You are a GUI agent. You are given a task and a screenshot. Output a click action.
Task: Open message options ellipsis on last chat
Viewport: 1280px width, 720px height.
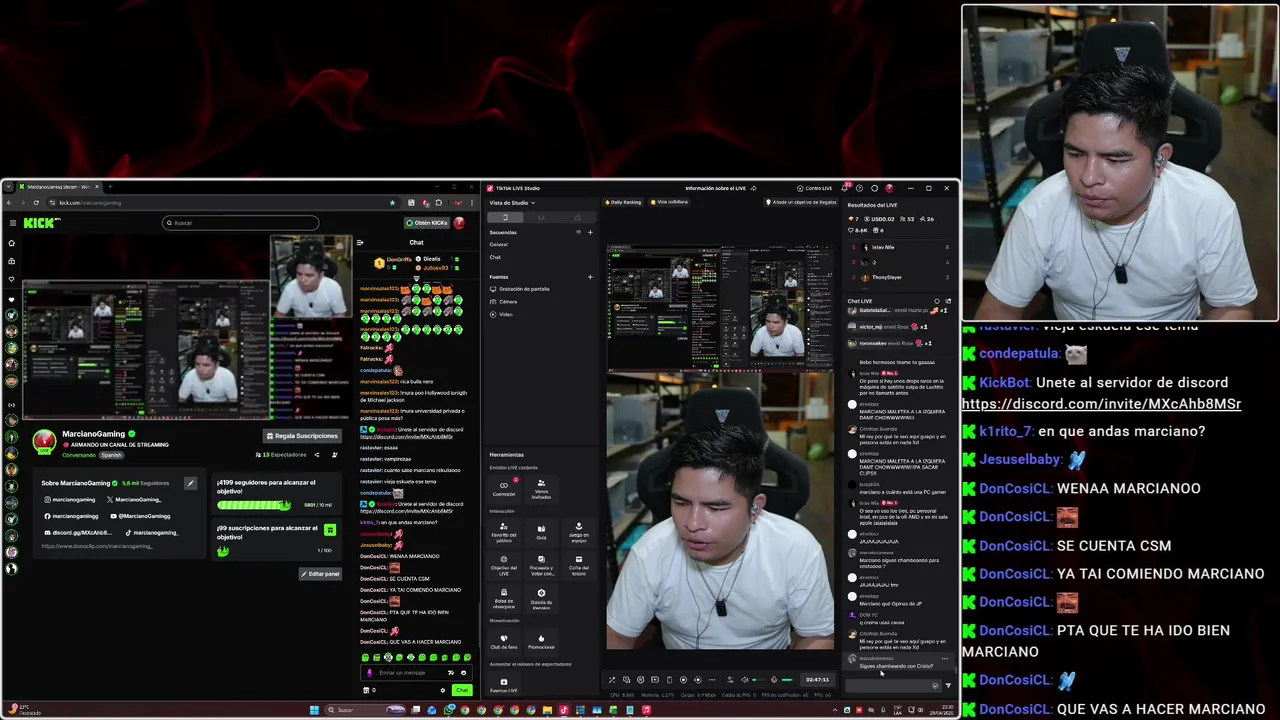pyautogui.click(x=945, y=659)
